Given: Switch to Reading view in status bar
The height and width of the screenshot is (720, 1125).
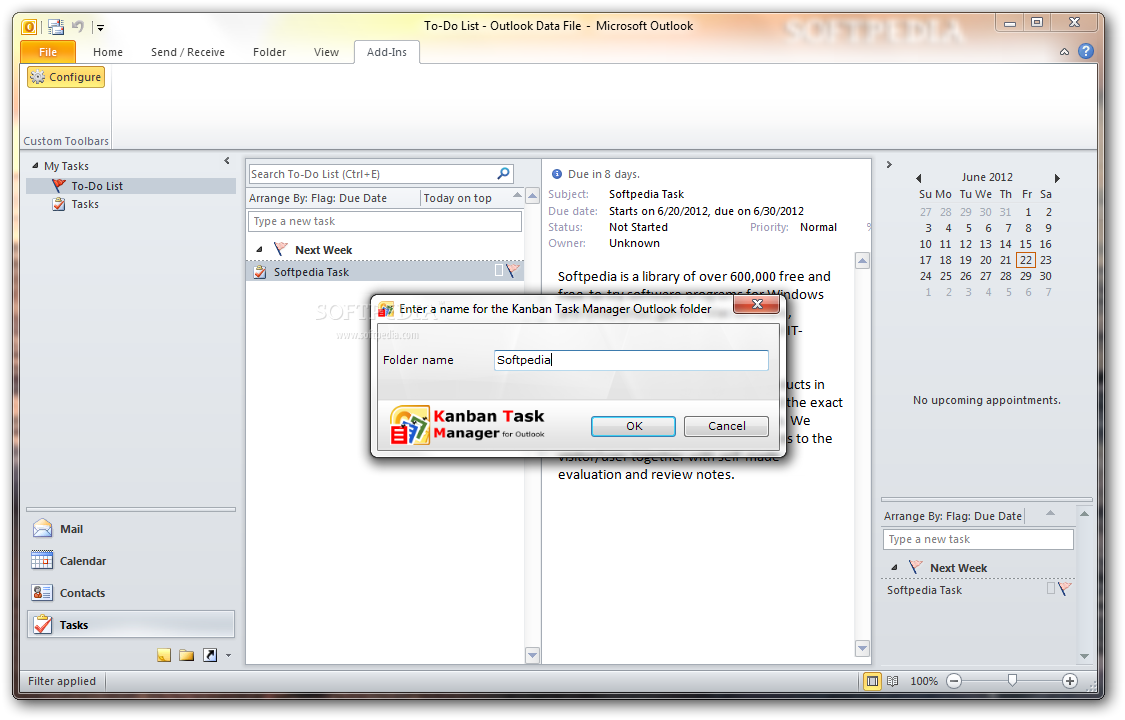Looking at the screenshot, I should (893, 681).
